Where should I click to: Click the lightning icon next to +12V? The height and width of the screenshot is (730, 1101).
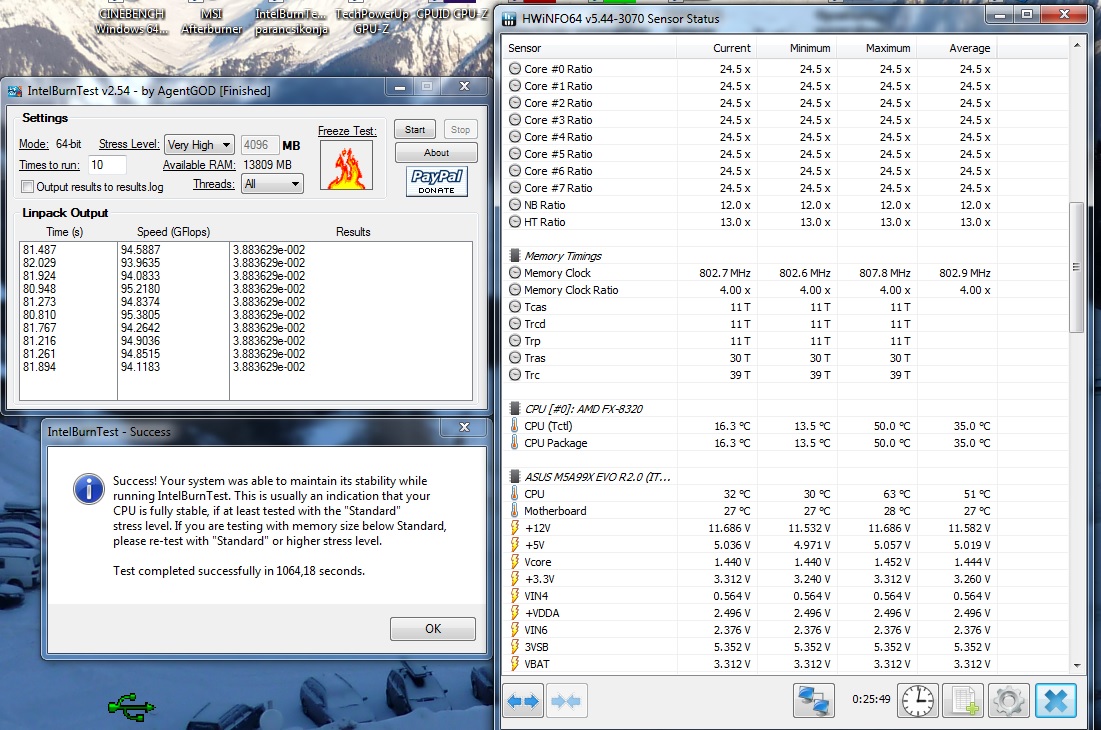[x=515, y=528]
